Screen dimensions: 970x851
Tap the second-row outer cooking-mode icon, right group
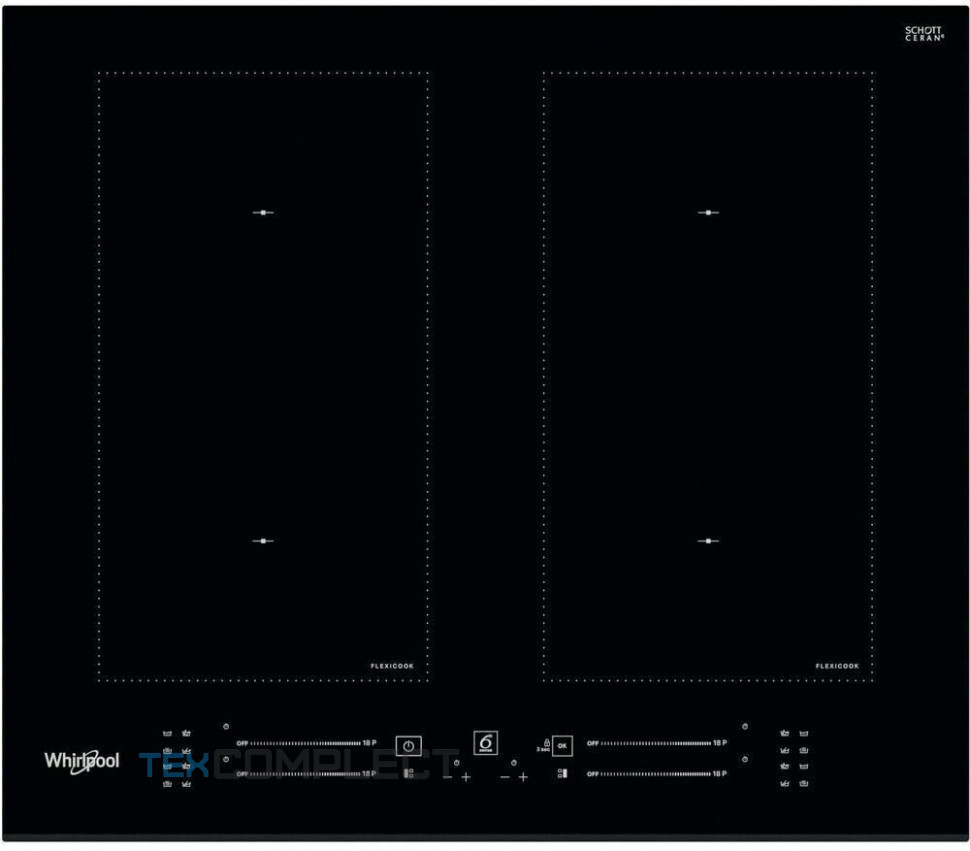point(804,750)
